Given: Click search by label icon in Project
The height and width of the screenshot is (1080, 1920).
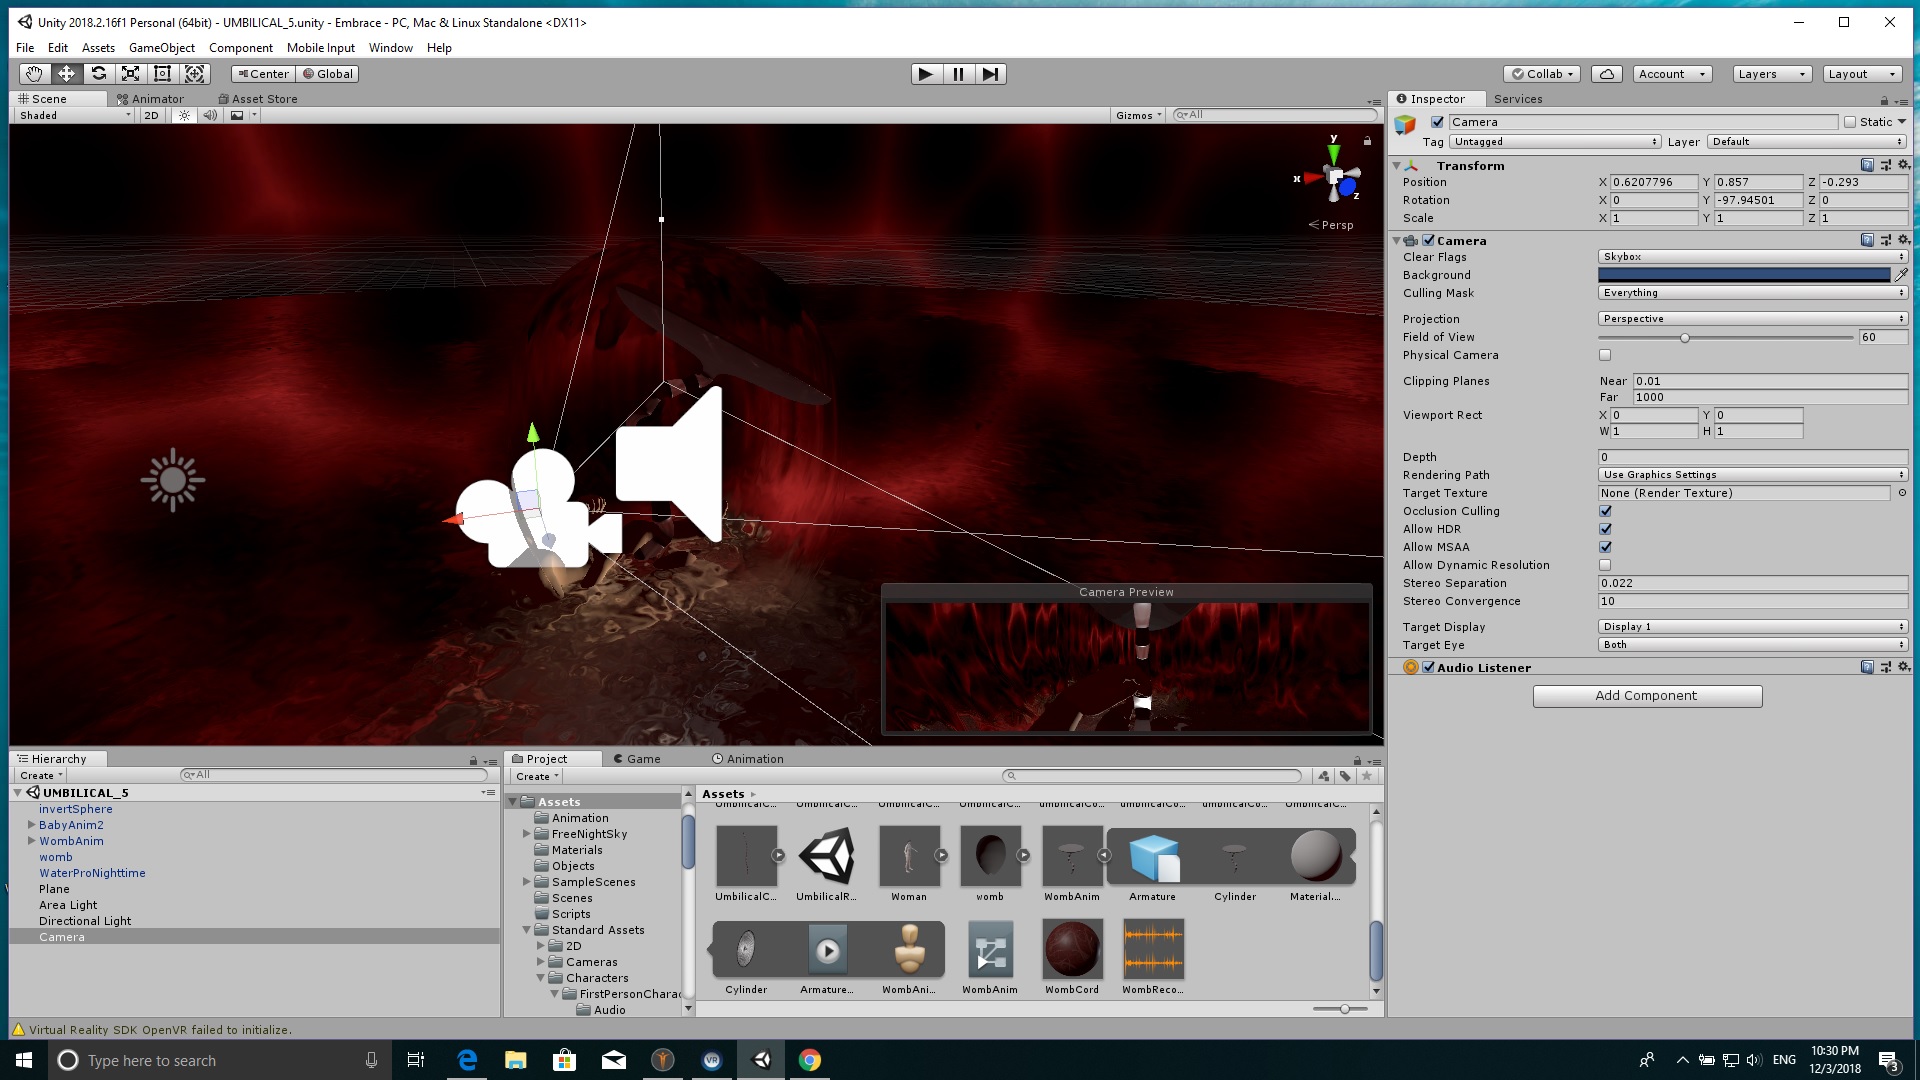Looking at the screenshot, I should click(x=1345, y=776).
